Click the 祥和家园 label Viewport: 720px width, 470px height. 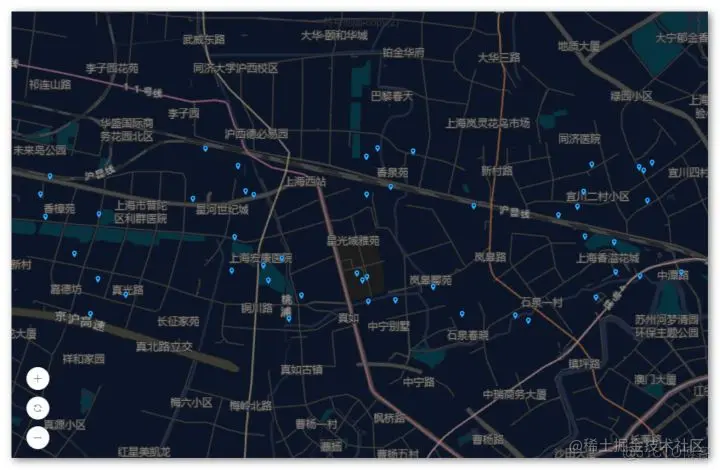coord(84,358)
